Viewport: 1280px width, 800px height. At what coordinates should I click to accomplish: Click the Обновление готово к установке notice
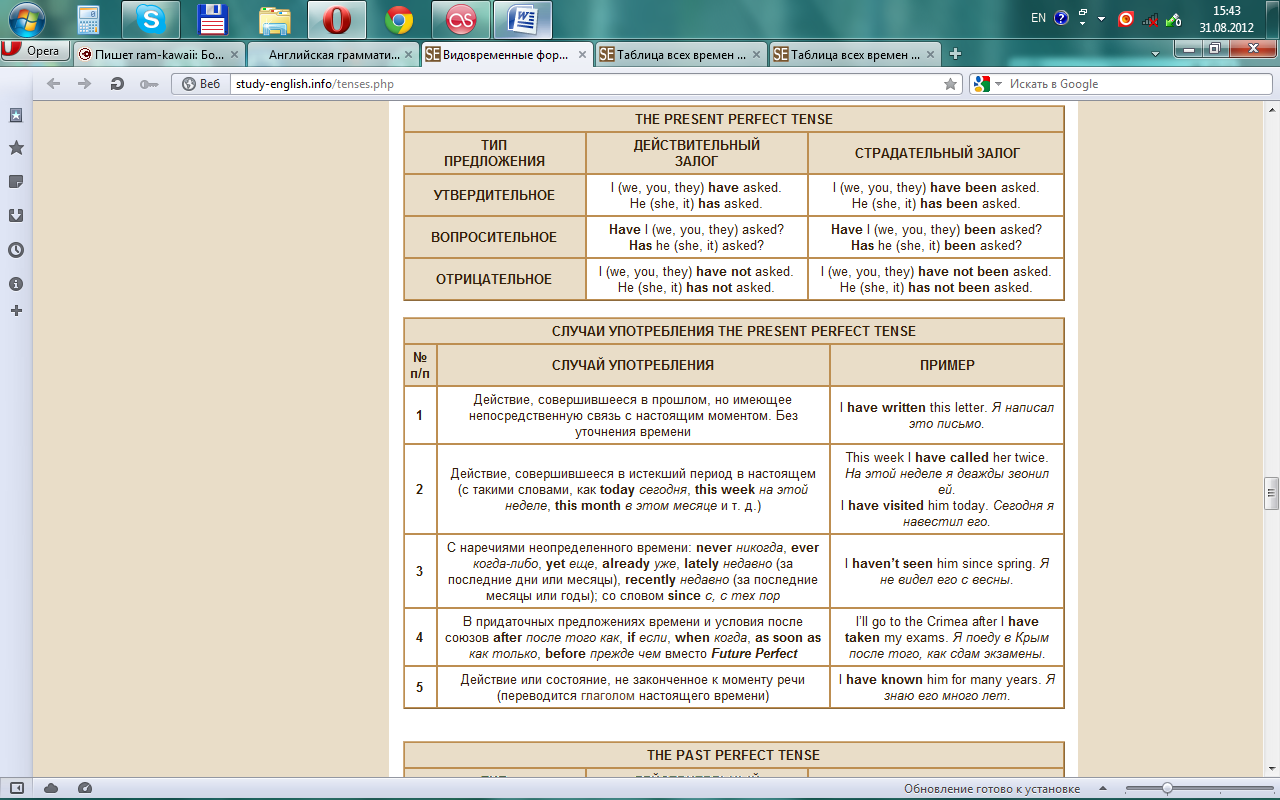pyautogui.click(x=992, y=789)
